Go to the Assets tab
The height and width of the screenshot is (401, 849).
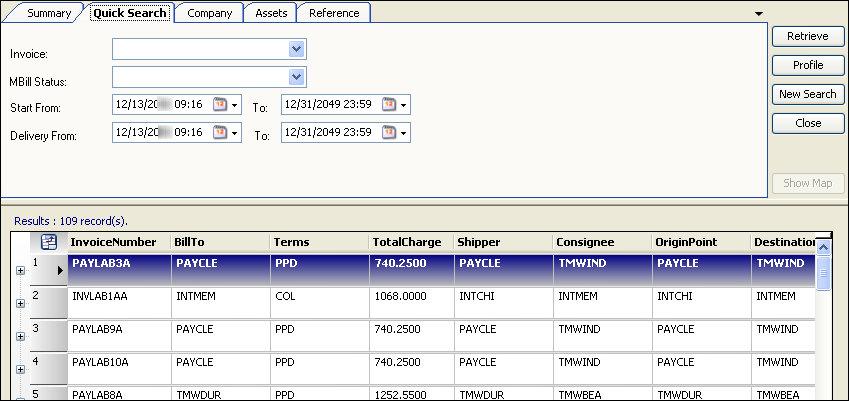tap(271, 13)
